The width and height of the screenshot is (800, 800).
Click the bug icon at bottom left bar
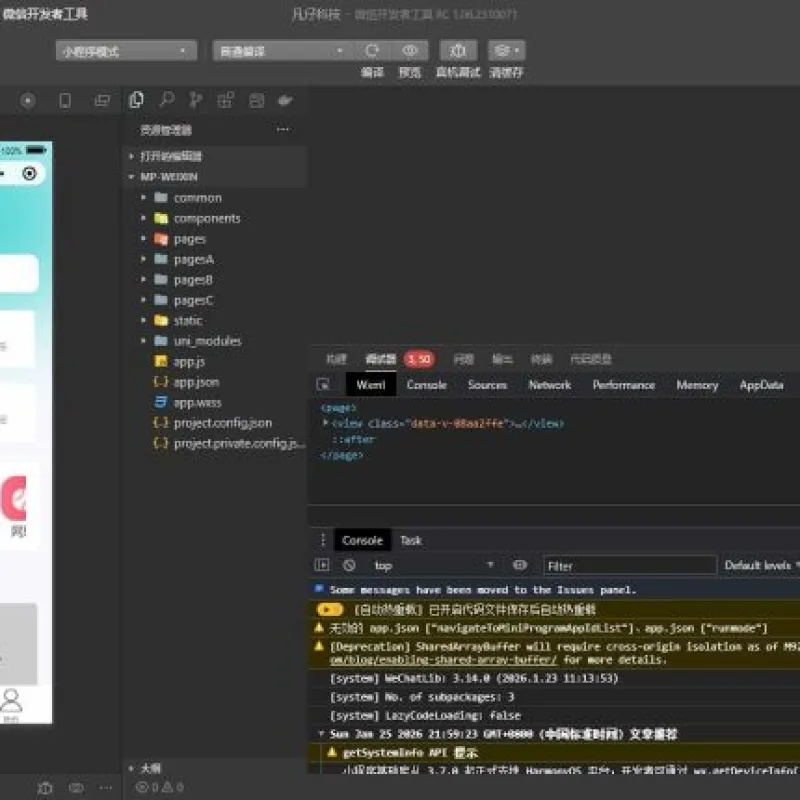pyautogui.click(x=45, y=788)
